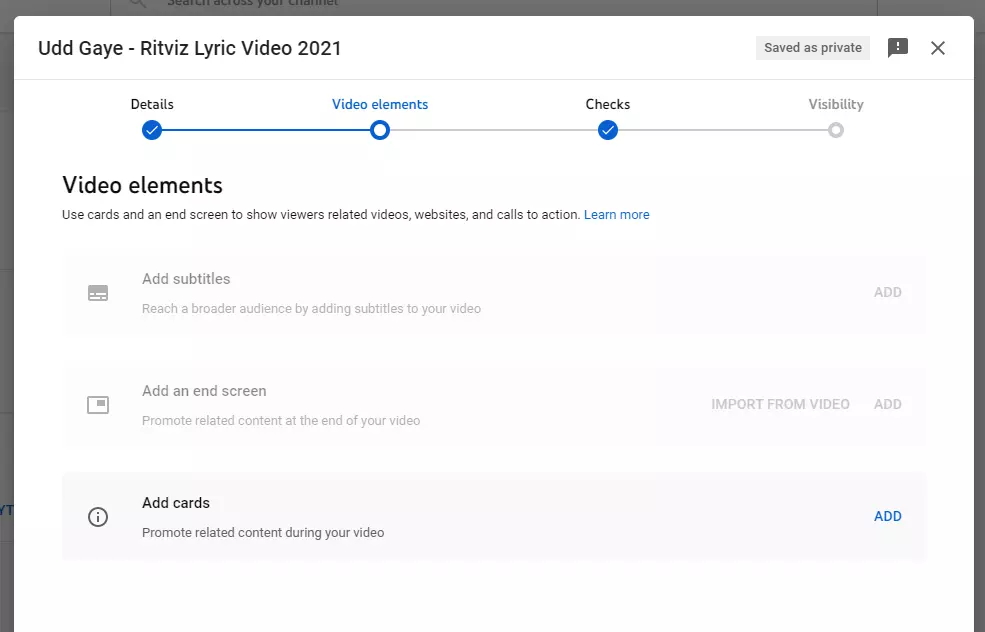Click the Video elements heading

click(x=143, y=185)
